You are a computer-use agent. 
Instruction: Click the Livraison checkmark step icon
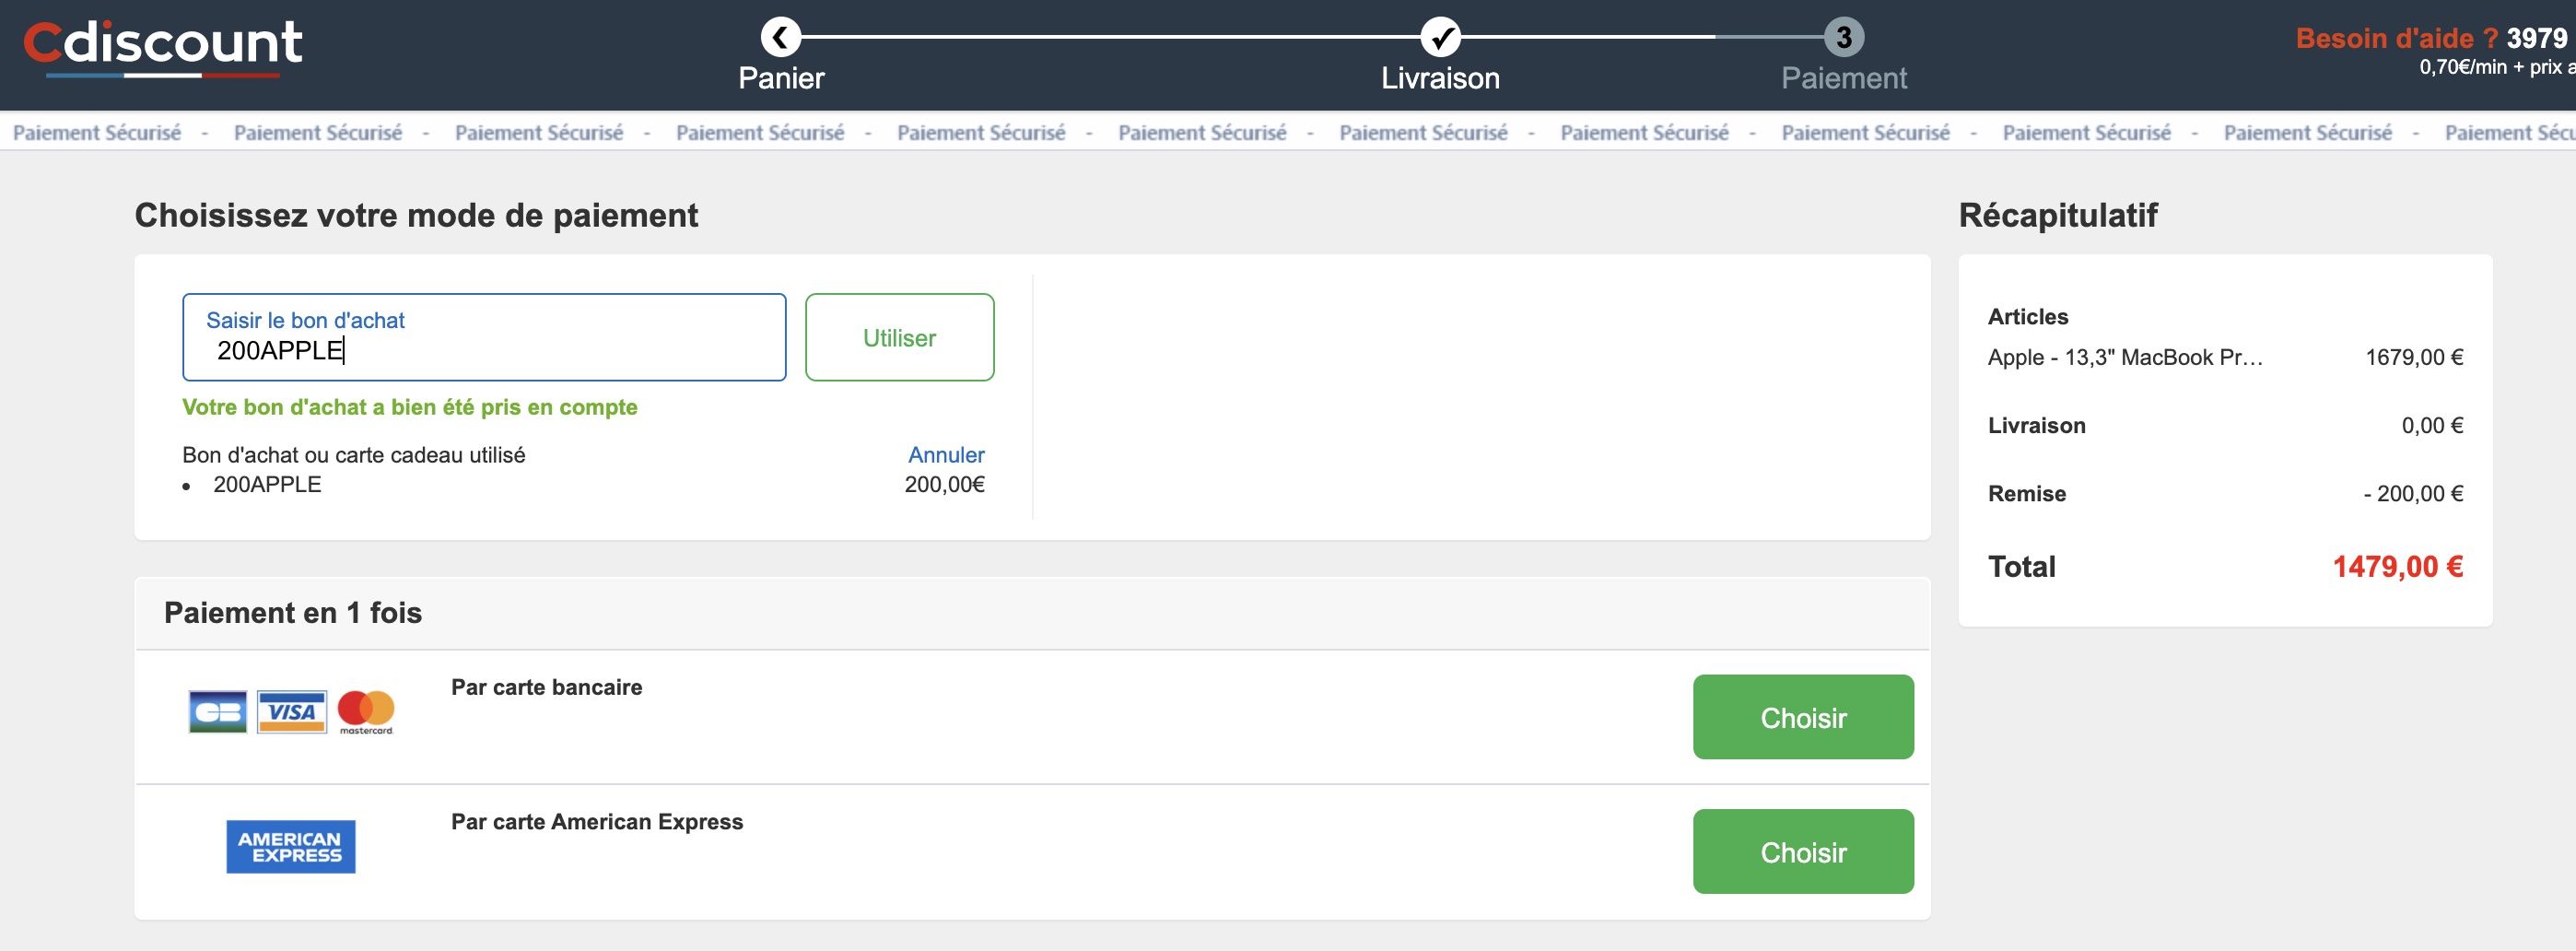tap(1440, 38)
